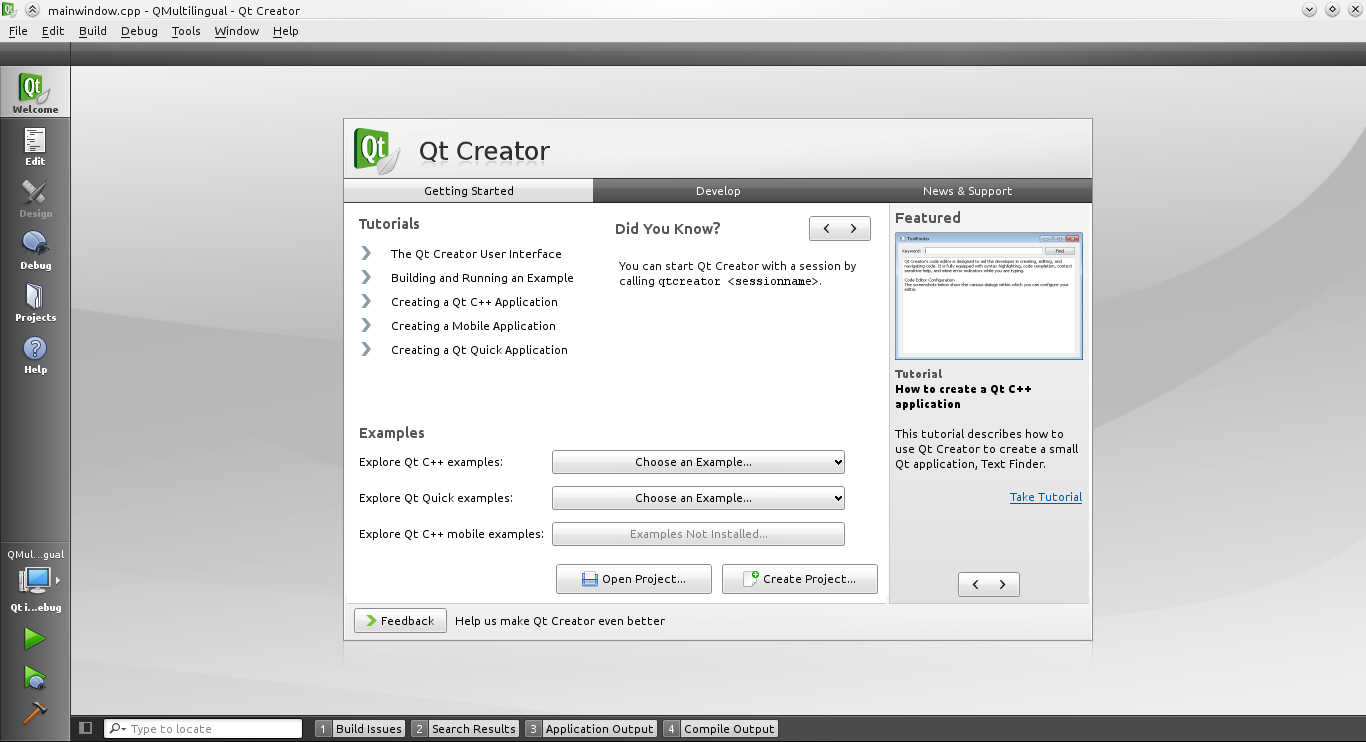Click the Create Project button
Image resolution: width=1366 pixels, height=742 pixels.
tap(800, 579)
